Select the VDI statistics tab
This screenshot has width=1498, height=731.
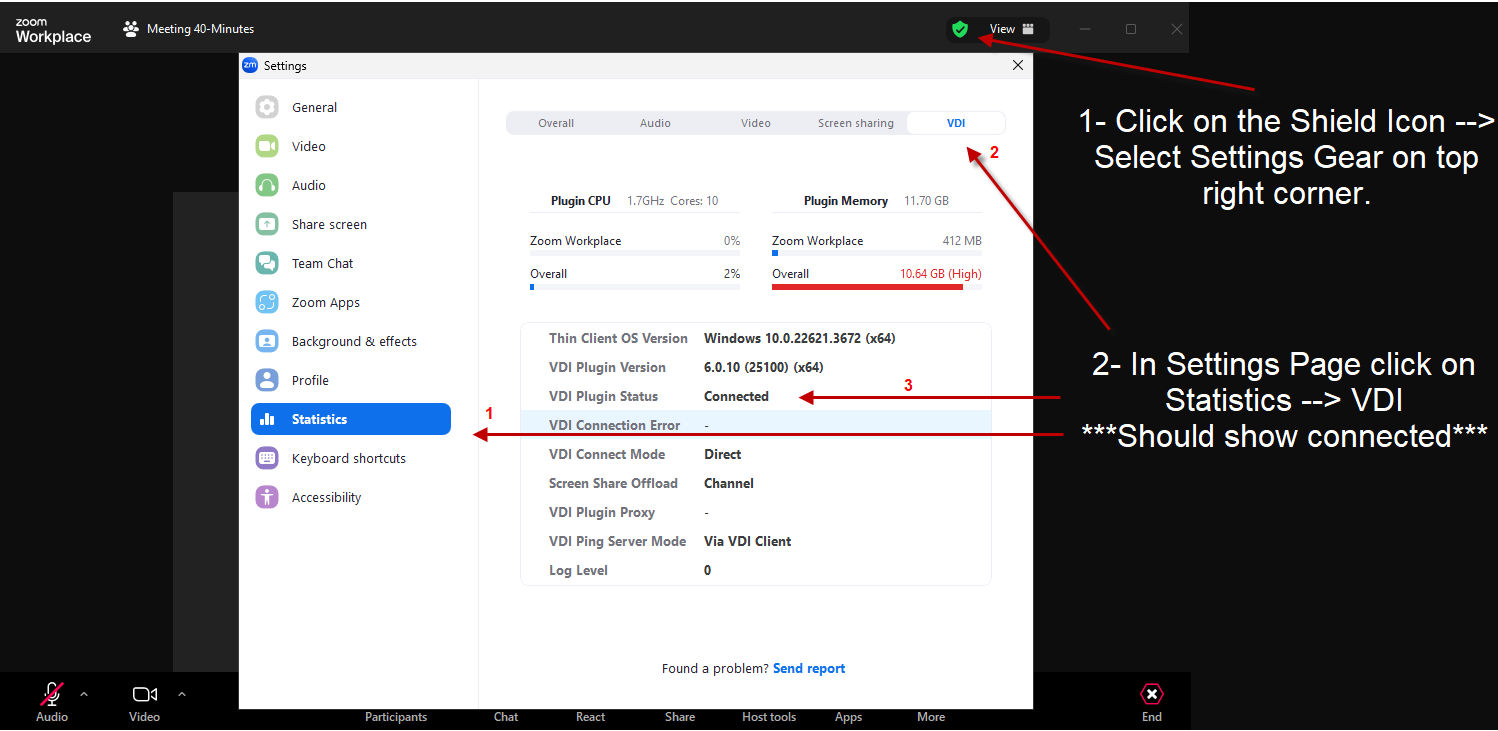[x=956, y=123]
